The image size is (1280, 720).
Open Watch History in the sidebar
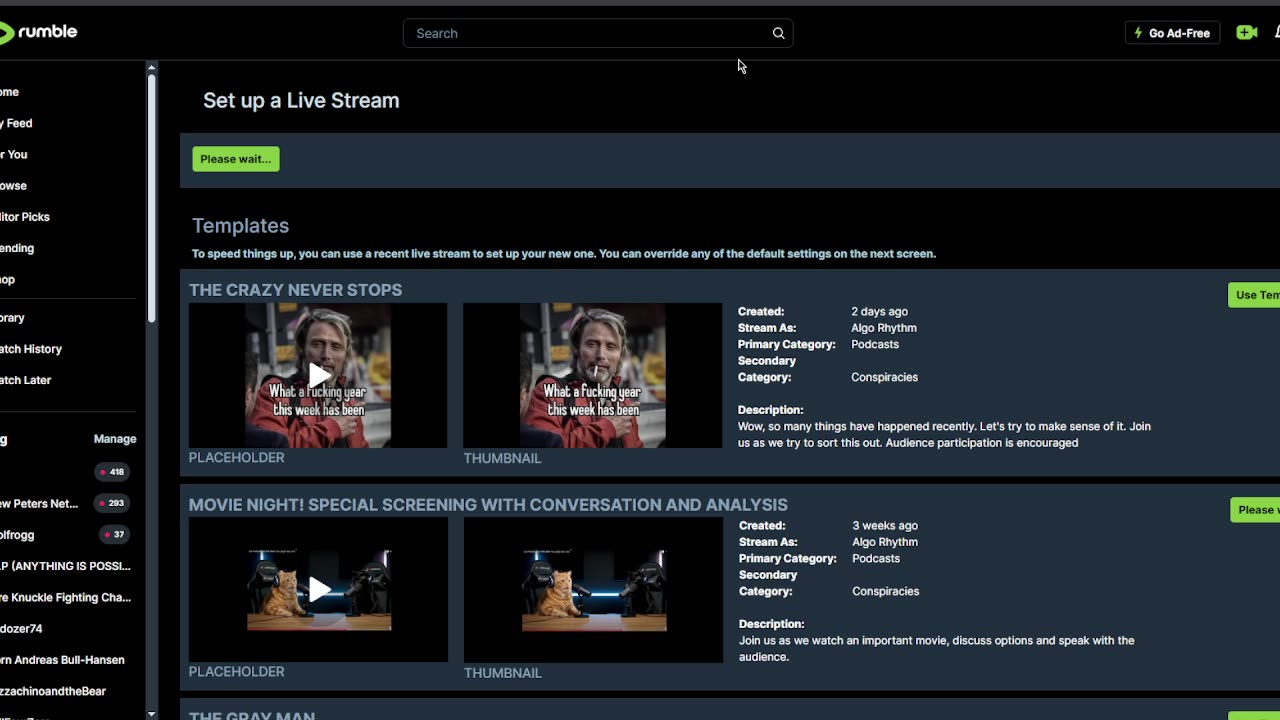click(x=31, y=348)
